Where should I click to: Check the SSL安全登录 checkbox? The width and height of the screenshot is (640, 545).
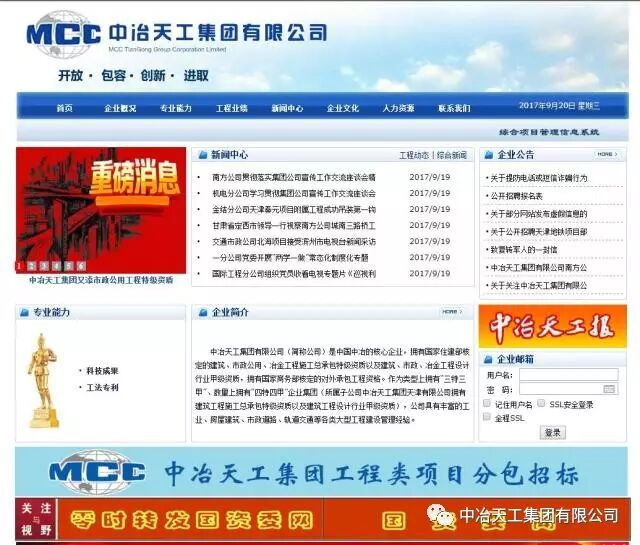(x=541, y=403)
